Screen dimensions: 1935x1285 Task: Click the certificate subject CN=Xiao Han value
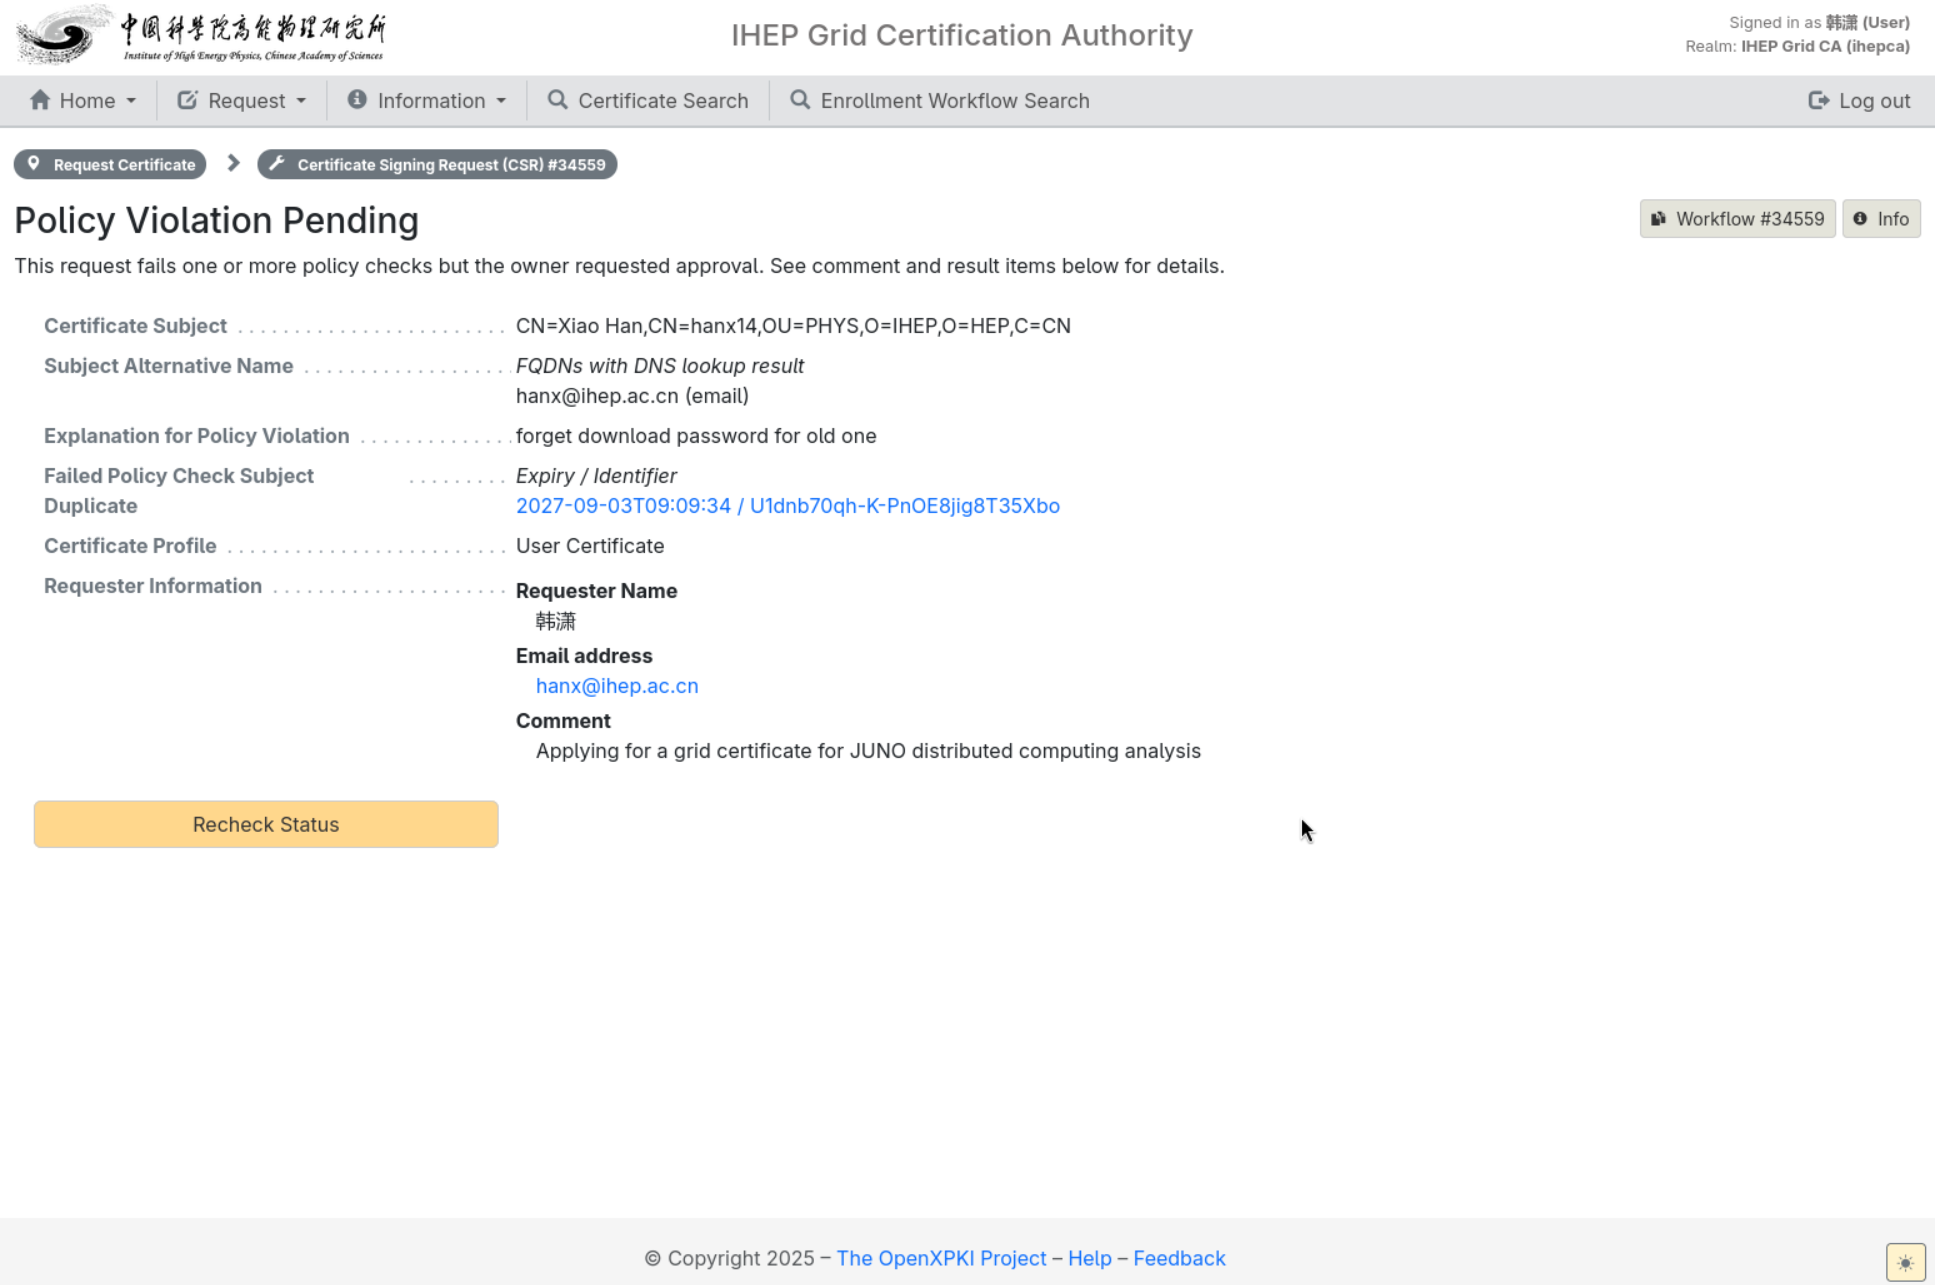(x=793, y=326)
